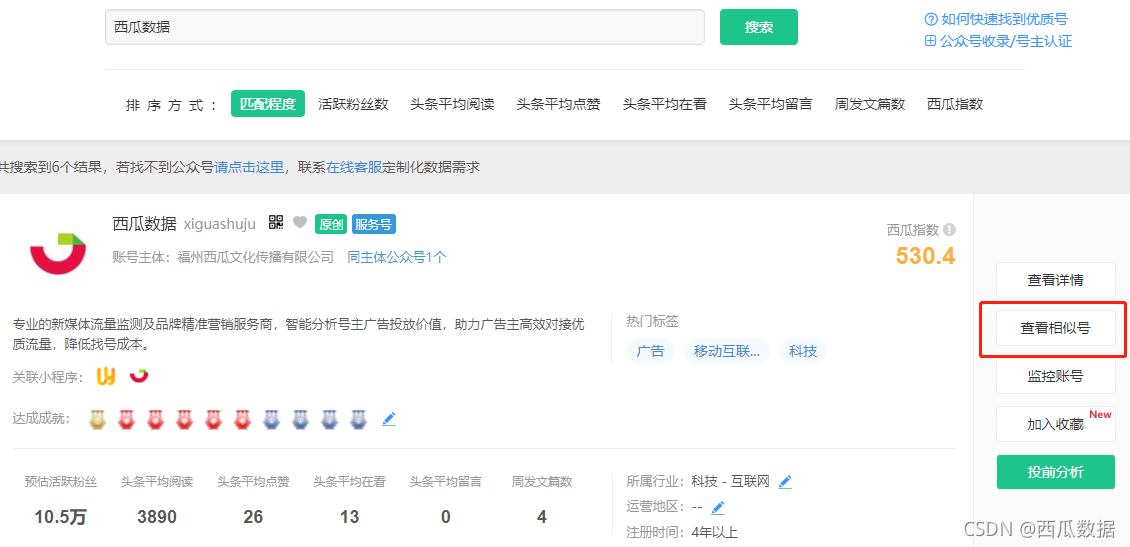Click the edit pencil next to achievements
Screen dimensions: 1130x547
pyautogui.click(x=389, y=419)
